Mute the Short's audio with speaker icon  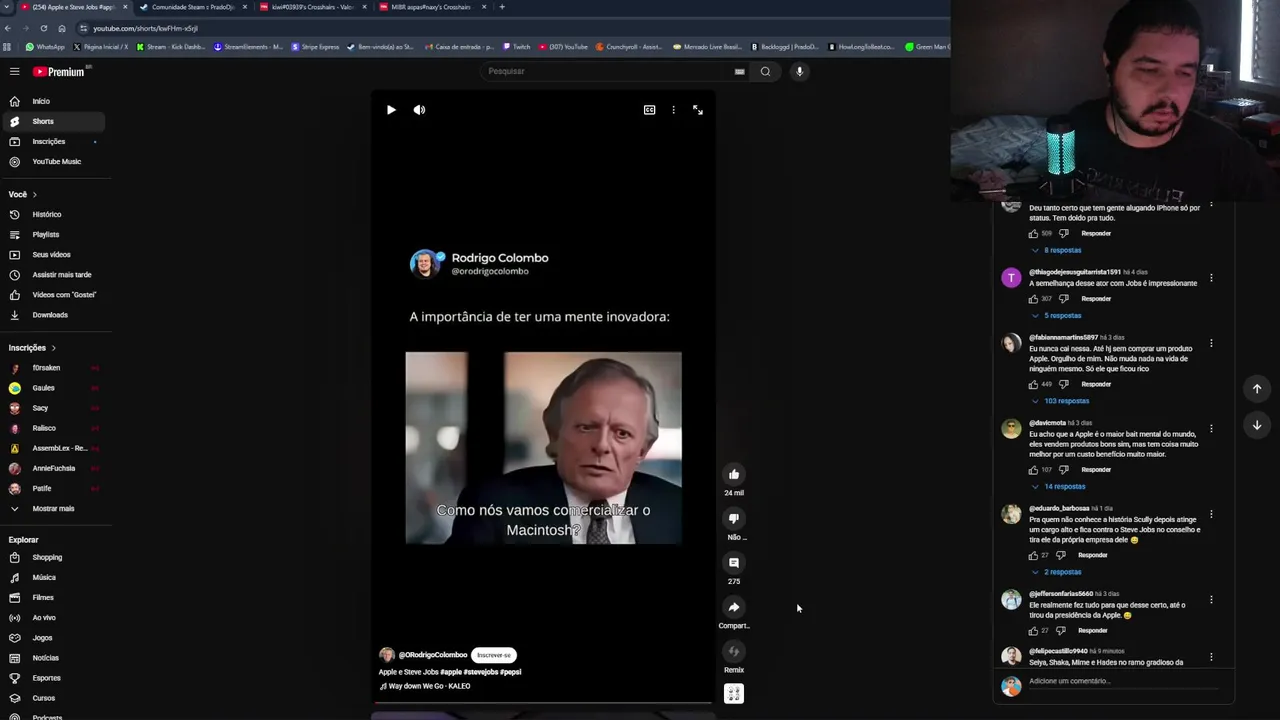coord(419,110)
